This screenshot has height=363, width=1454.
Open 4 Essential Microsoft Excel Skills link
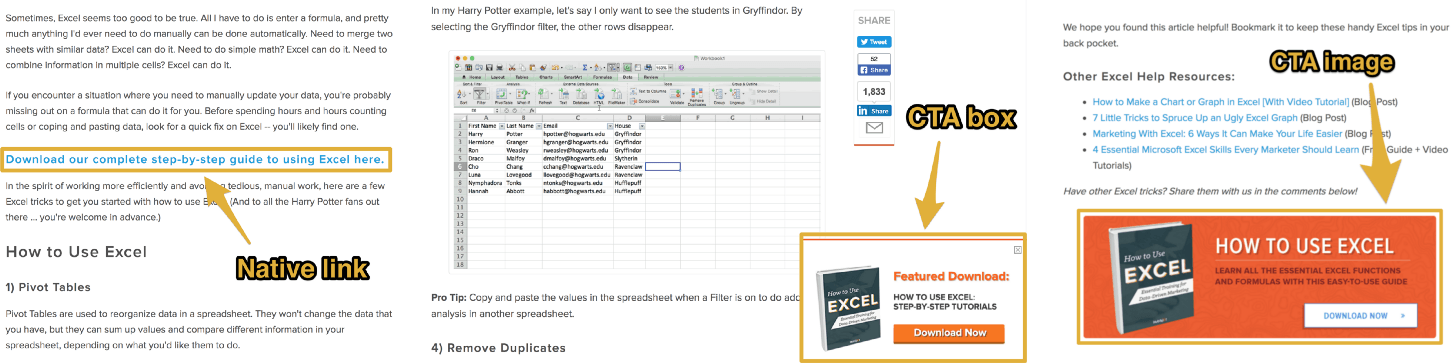(1225, 149)
